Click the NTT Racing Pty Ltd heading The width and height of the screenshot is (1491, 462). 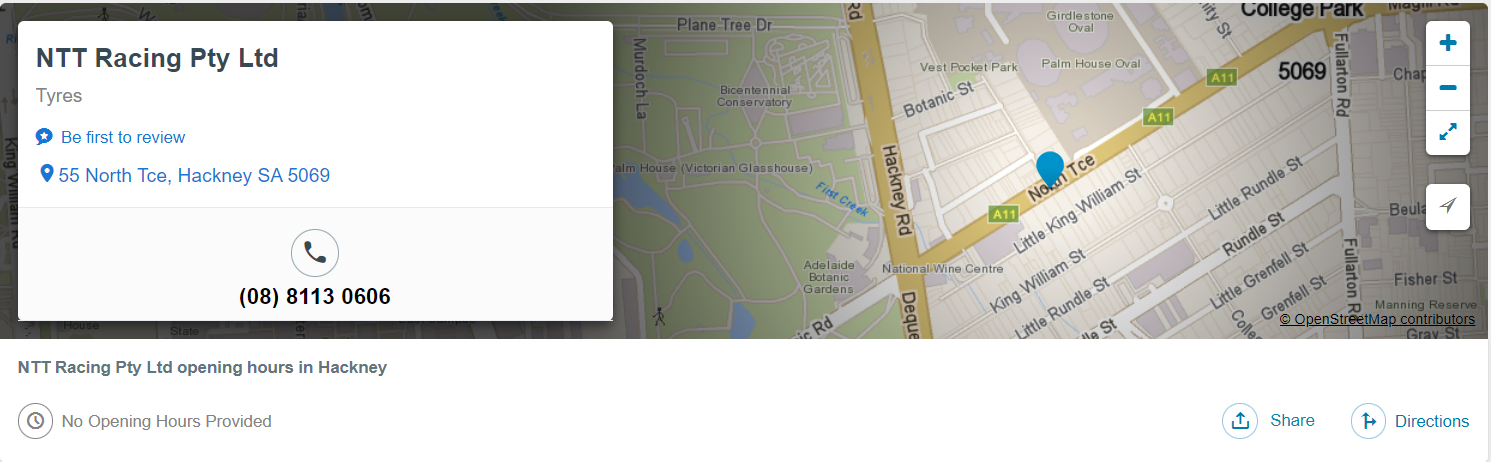[x=157, y=58]
